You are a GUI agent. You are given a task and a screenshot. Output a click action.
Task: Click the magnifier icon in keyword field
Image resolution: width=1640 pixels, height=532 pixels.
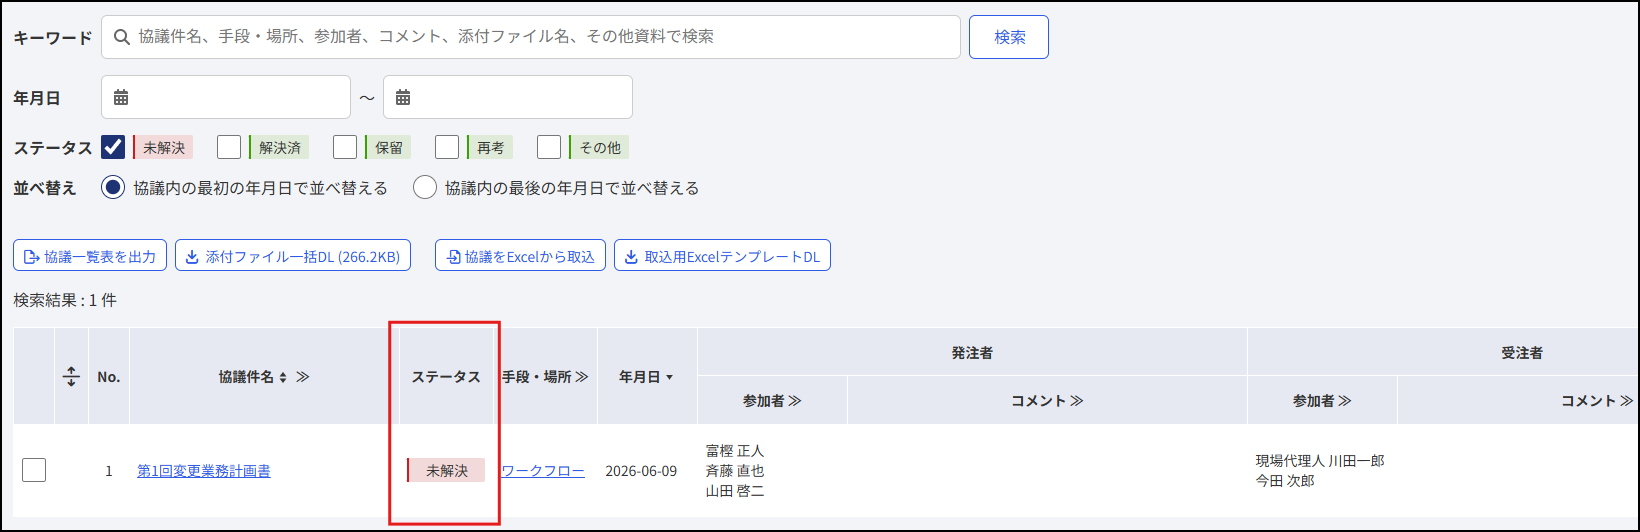(122, 37)
